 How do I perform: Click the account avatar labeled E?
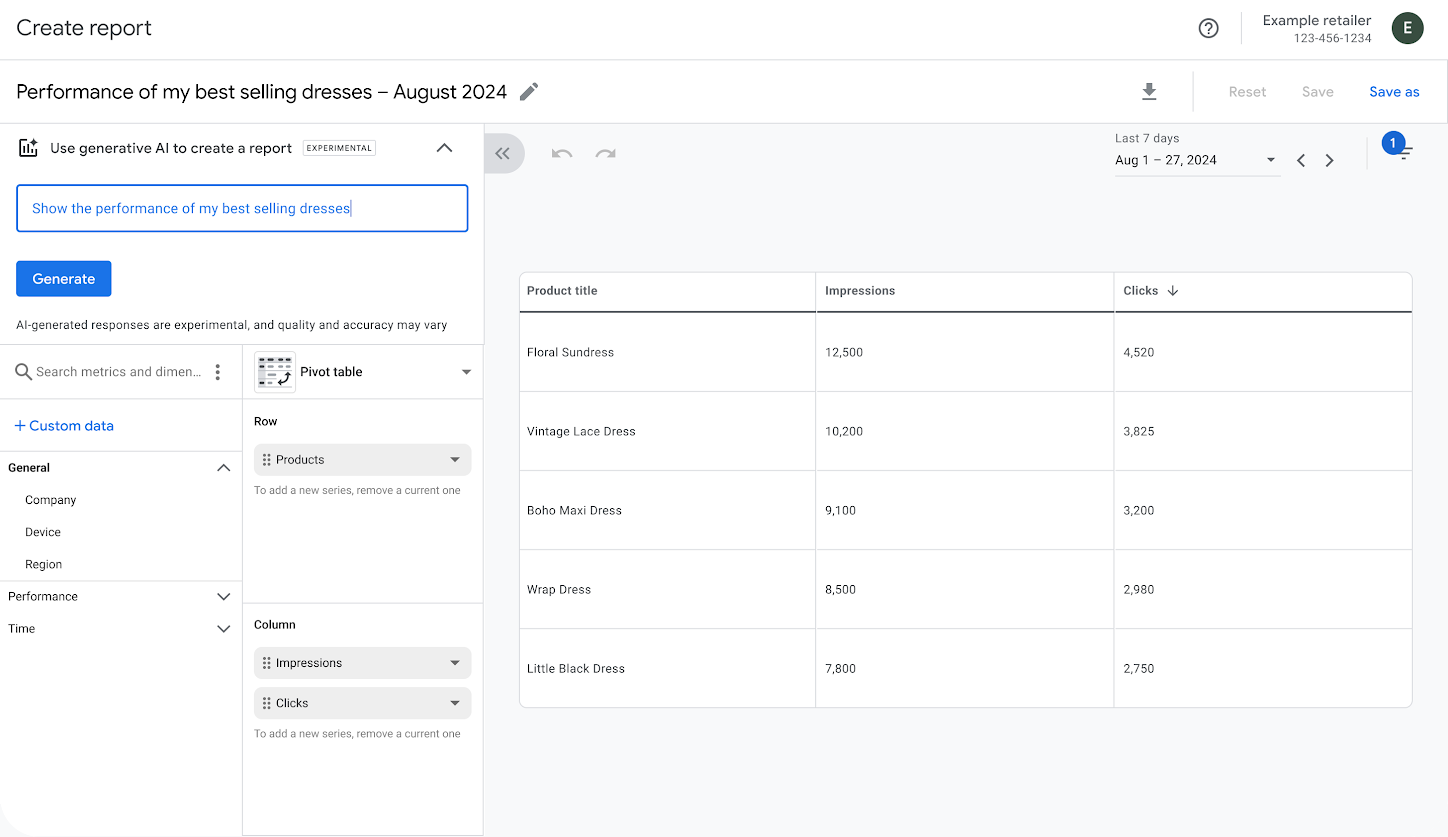coord(1407,28)
